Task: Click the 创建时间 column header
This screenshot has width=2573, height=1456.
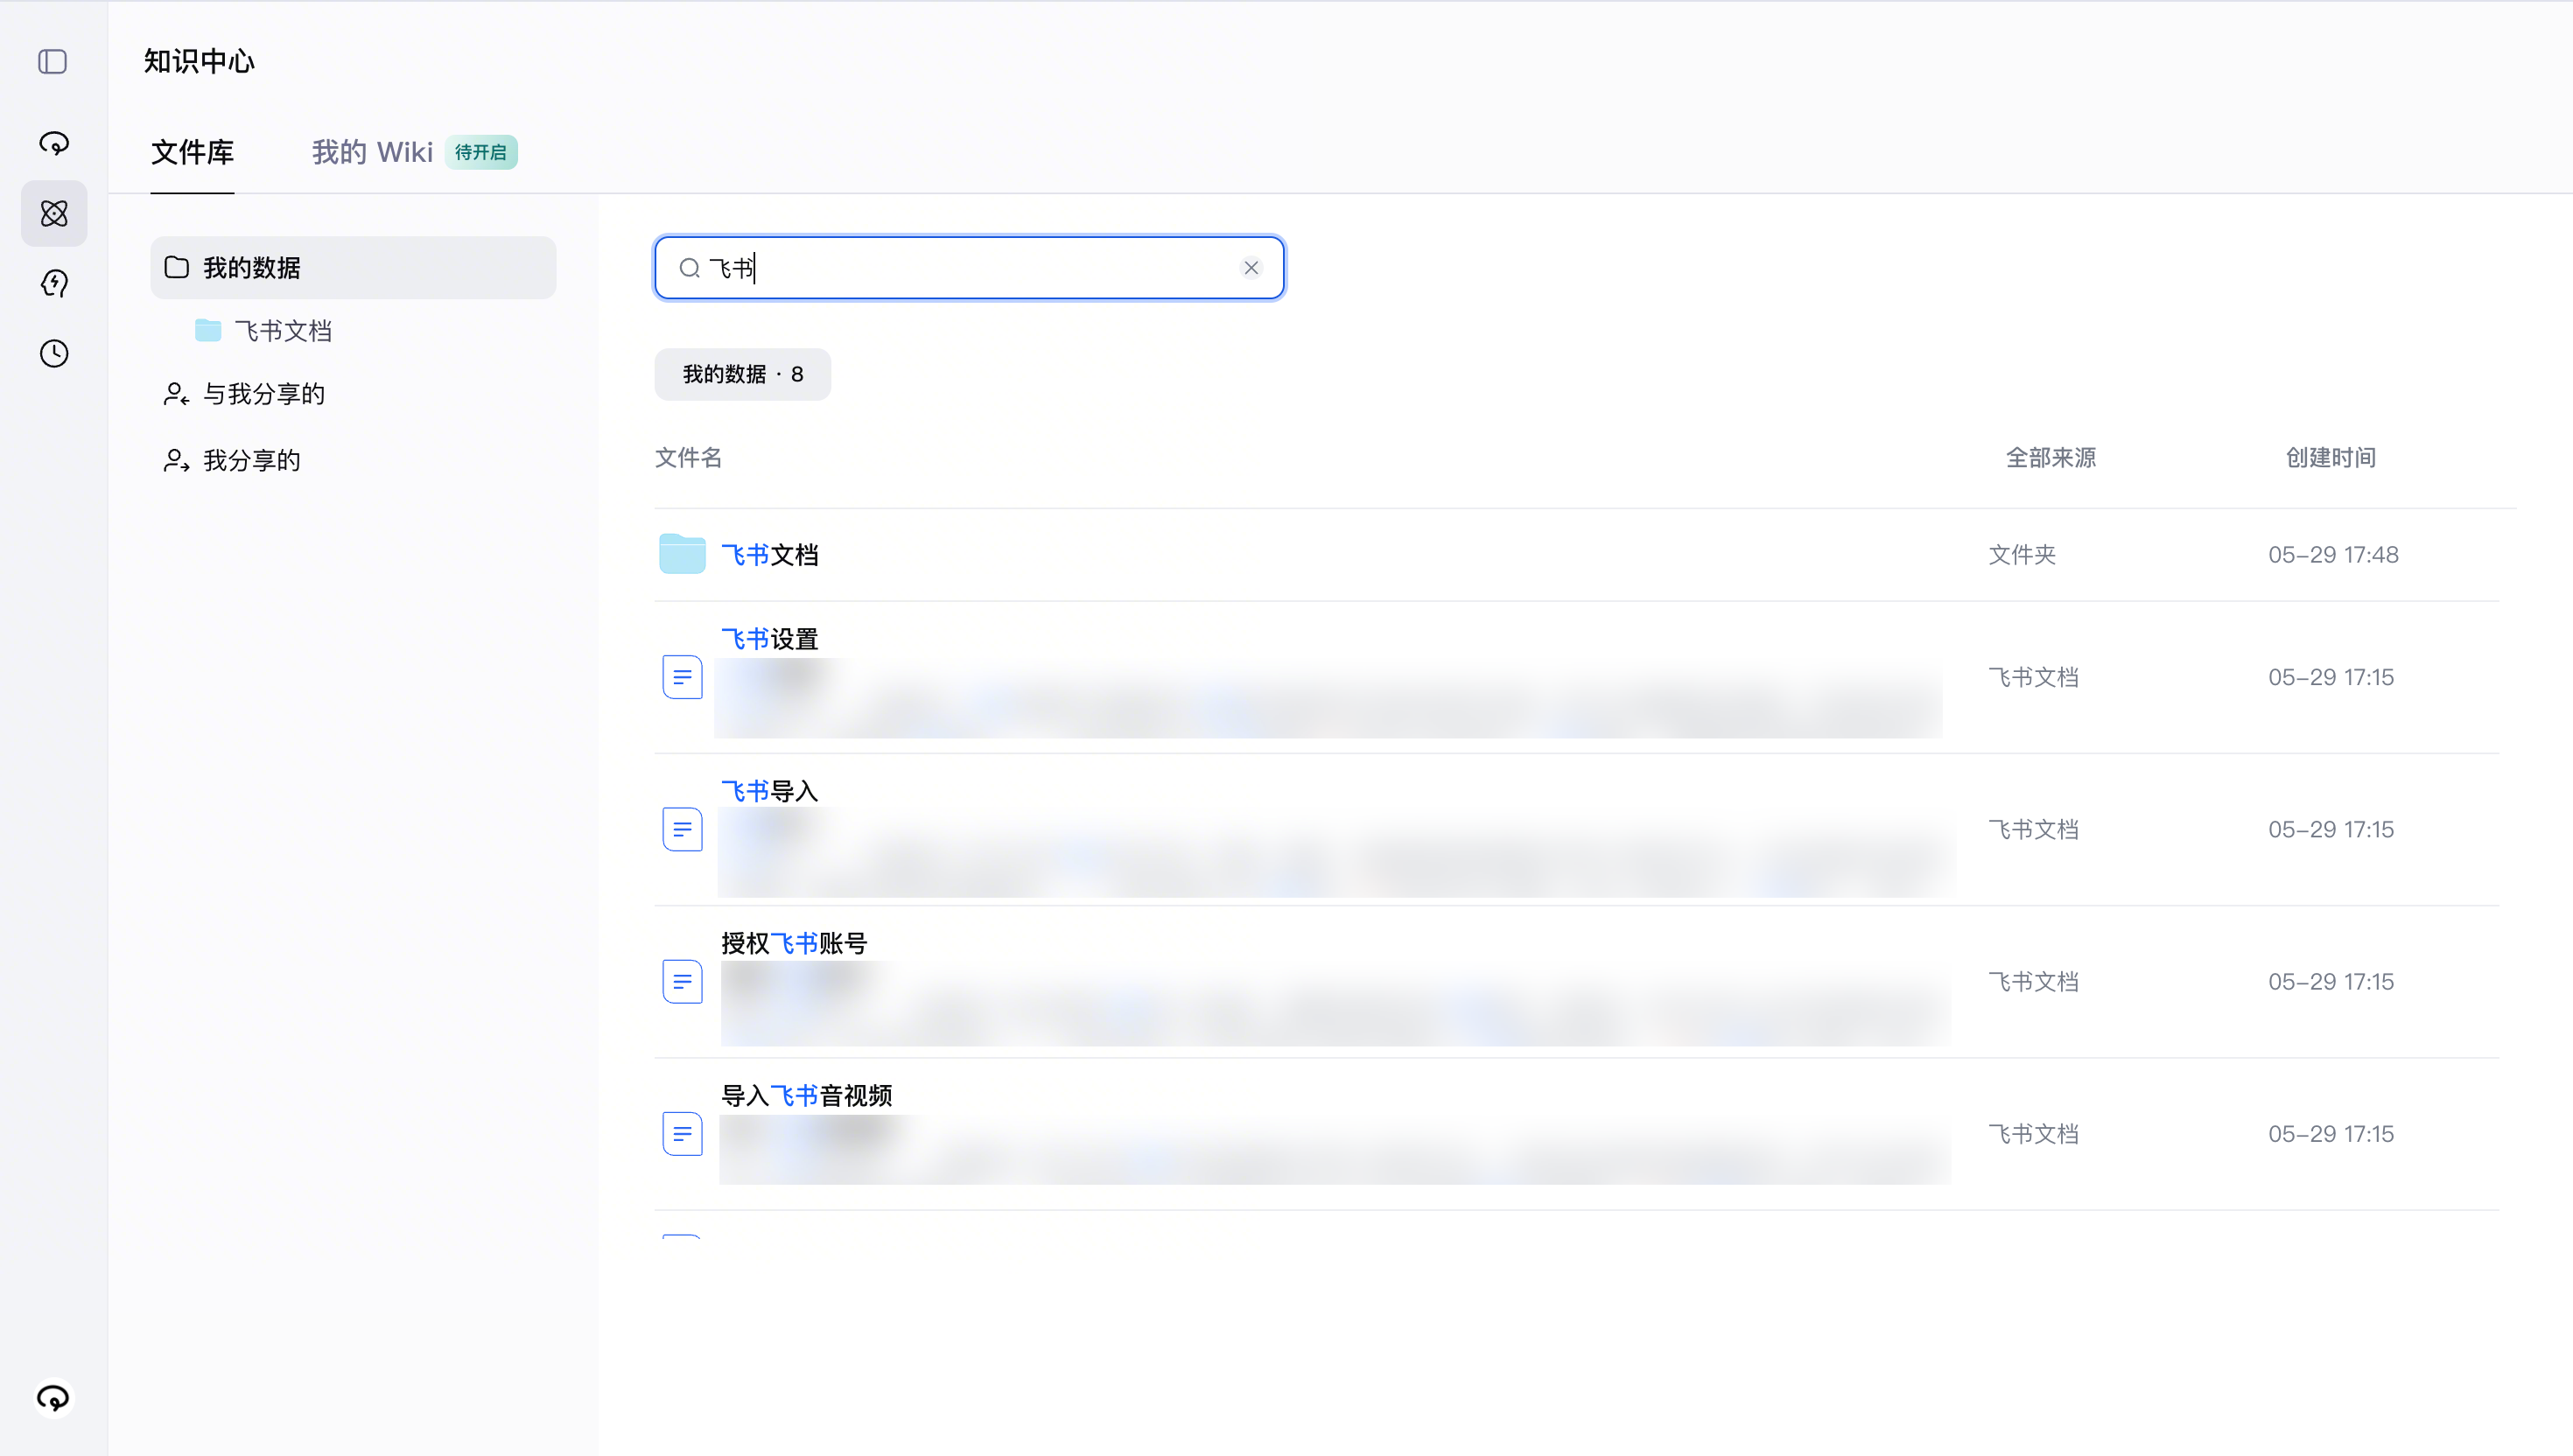Action: [x=2331, y=458]
